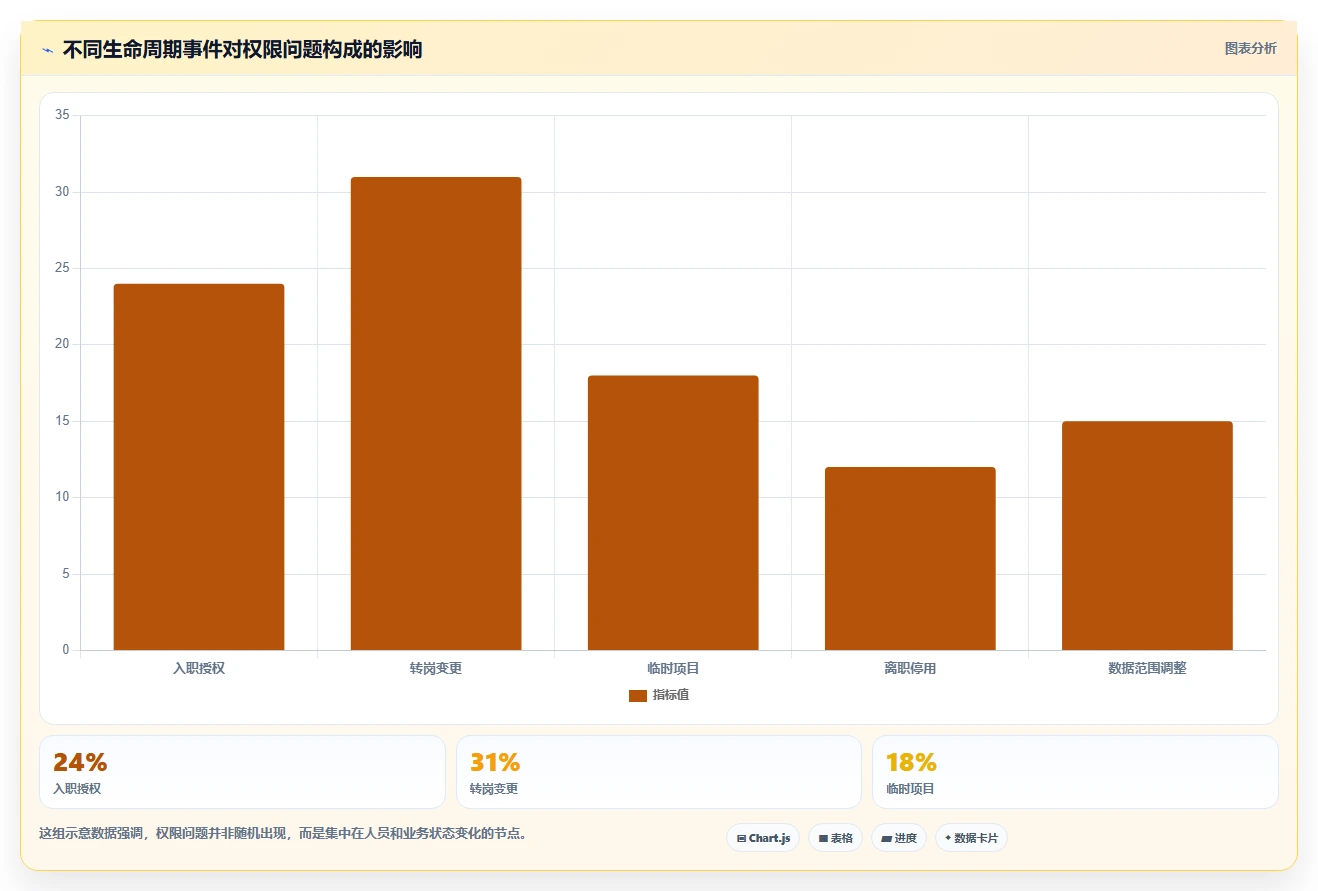This screenshot has height=891, width=1318.
Task: Click the 数据卡片 tag chip
Action: pos(971,838)
